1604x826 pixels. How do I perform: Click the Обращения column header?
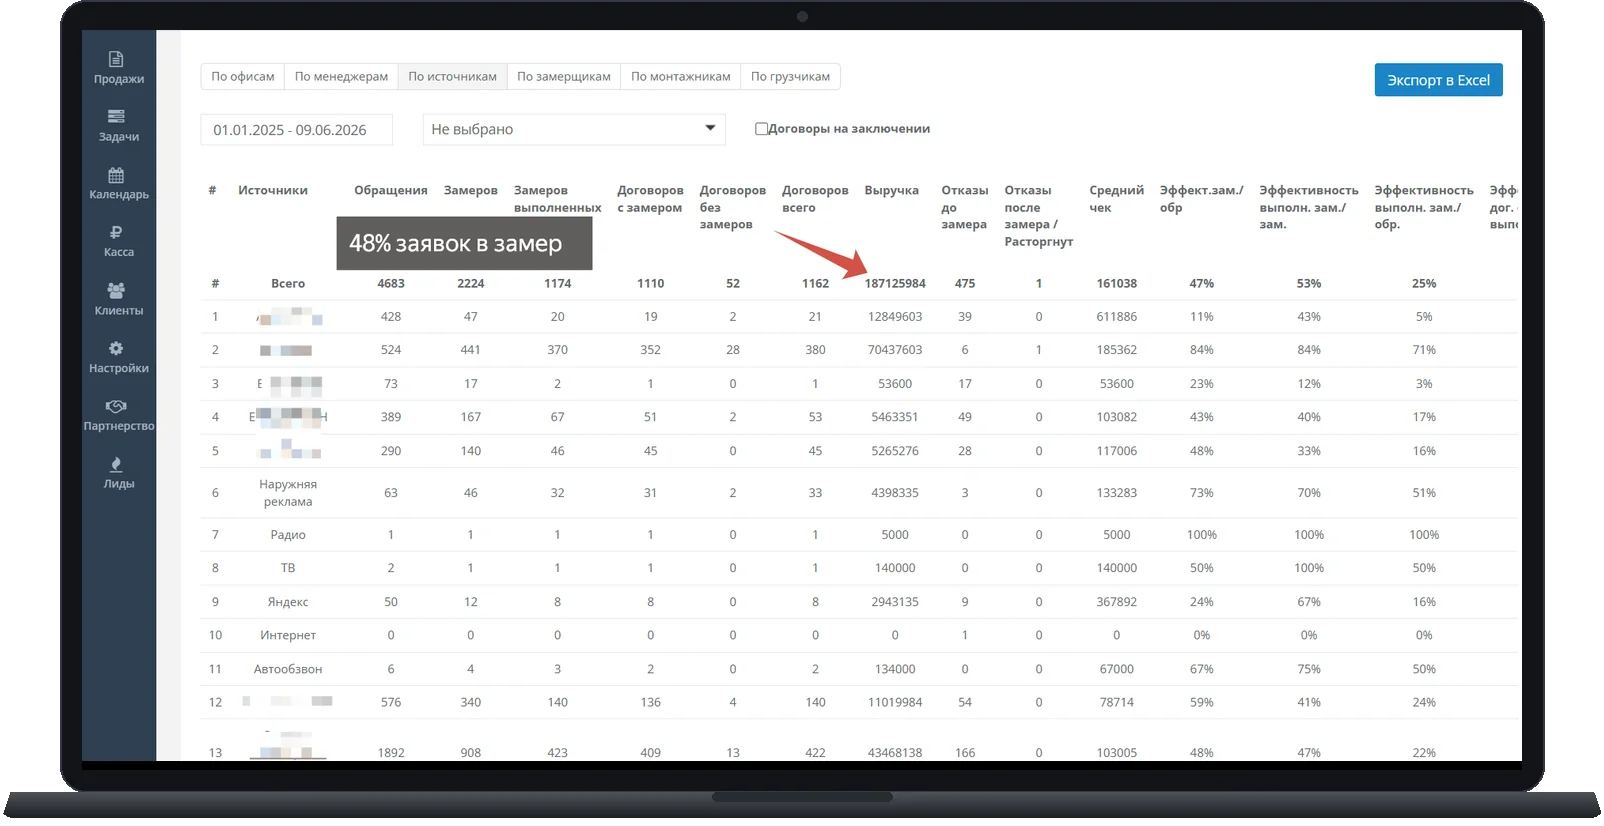click(x=391, y=191)
